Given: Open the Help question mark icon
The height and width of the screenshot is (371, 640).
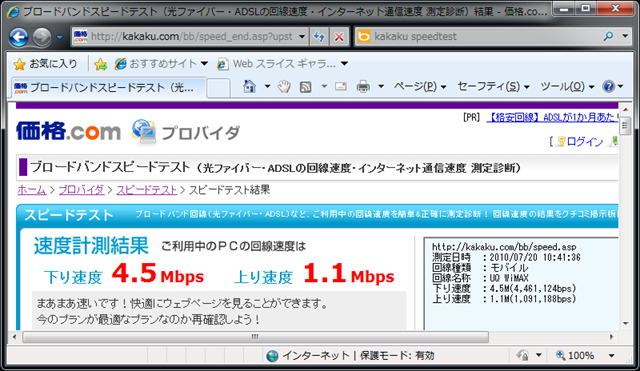Looking at the screenshot, I should point(608,87).
